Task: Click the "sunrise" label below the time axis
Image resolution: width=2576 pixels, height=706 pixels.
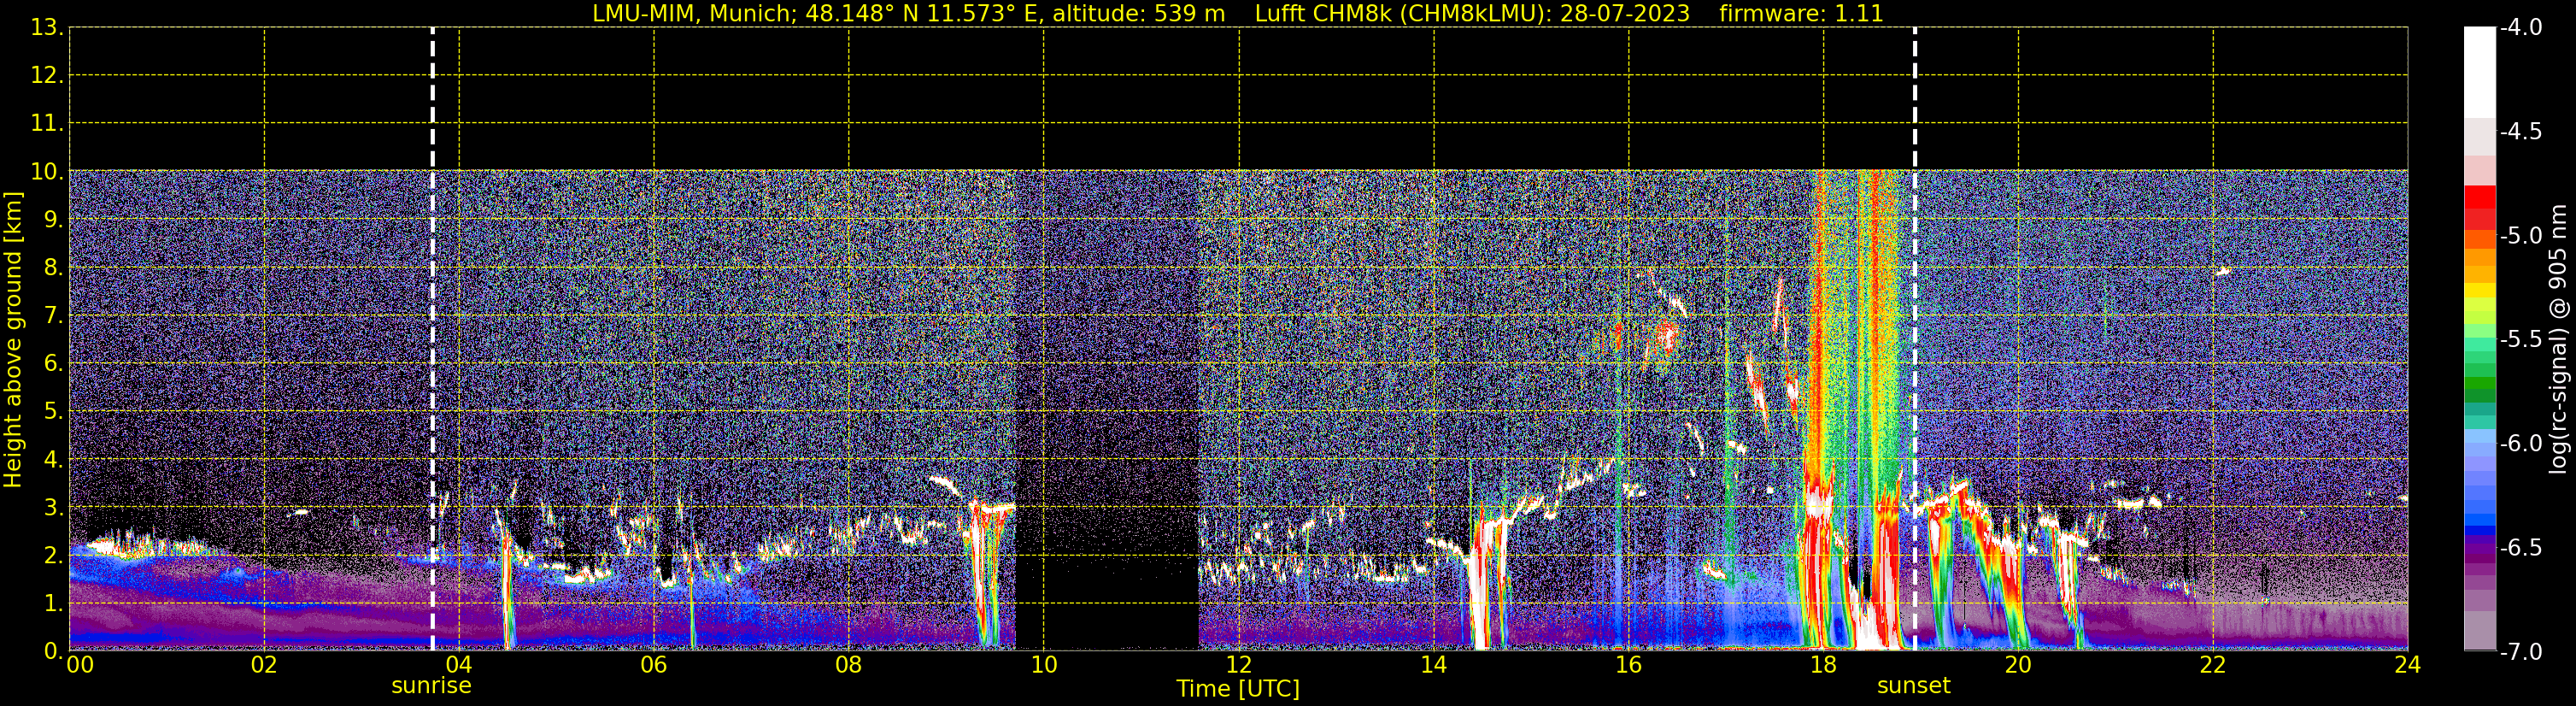Action: click(x=431, y=686)
